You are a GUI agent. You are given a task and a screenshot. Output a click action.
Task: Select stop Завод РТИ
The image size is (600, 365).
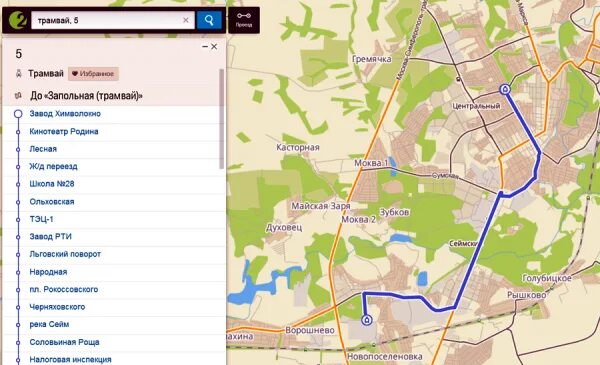(x=51, y=236)
